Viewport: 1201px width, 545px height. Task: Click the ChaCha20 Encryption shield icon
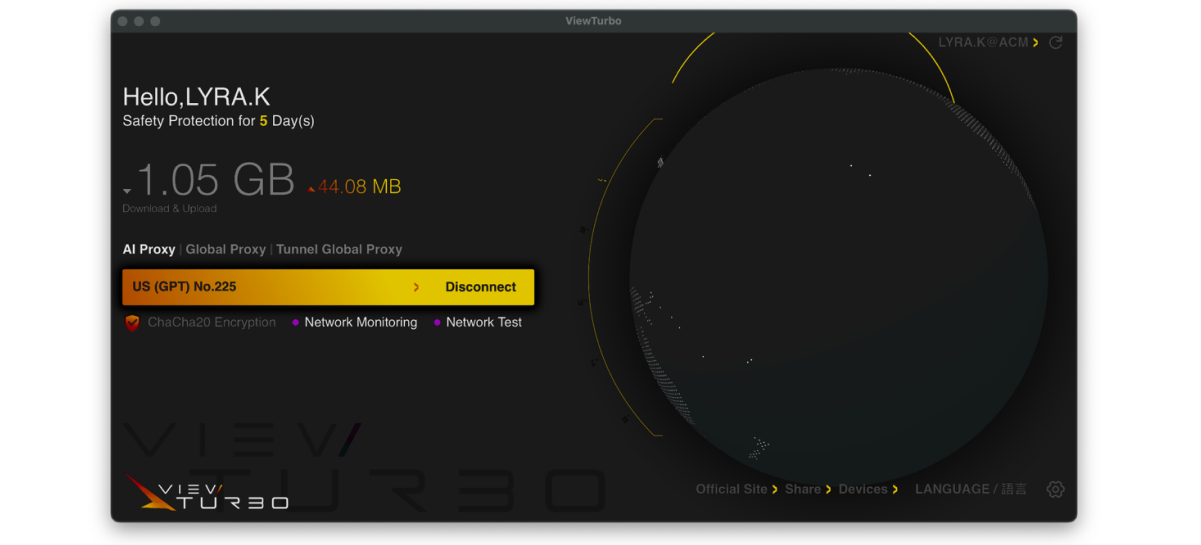[132, 322]
